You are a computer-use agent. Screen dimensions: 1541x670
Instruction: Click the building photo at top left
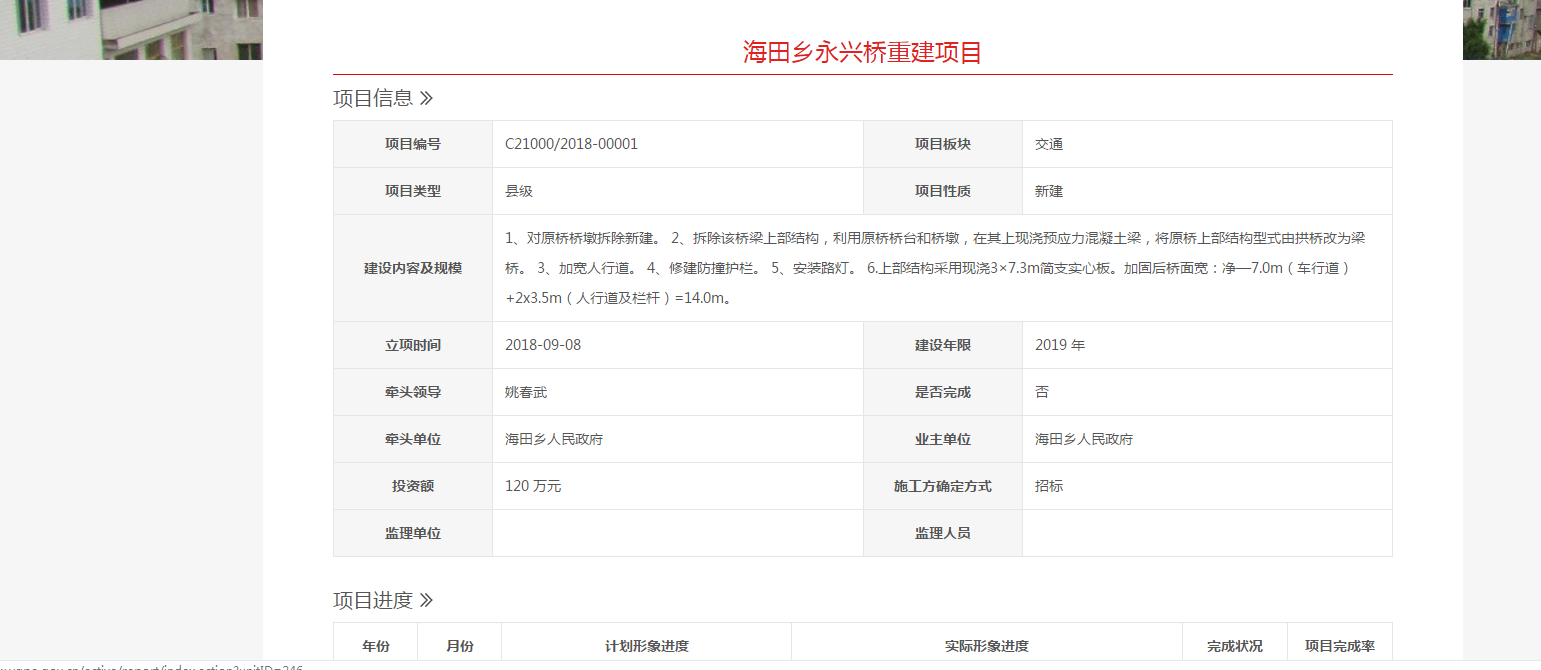tap(131, 30)
